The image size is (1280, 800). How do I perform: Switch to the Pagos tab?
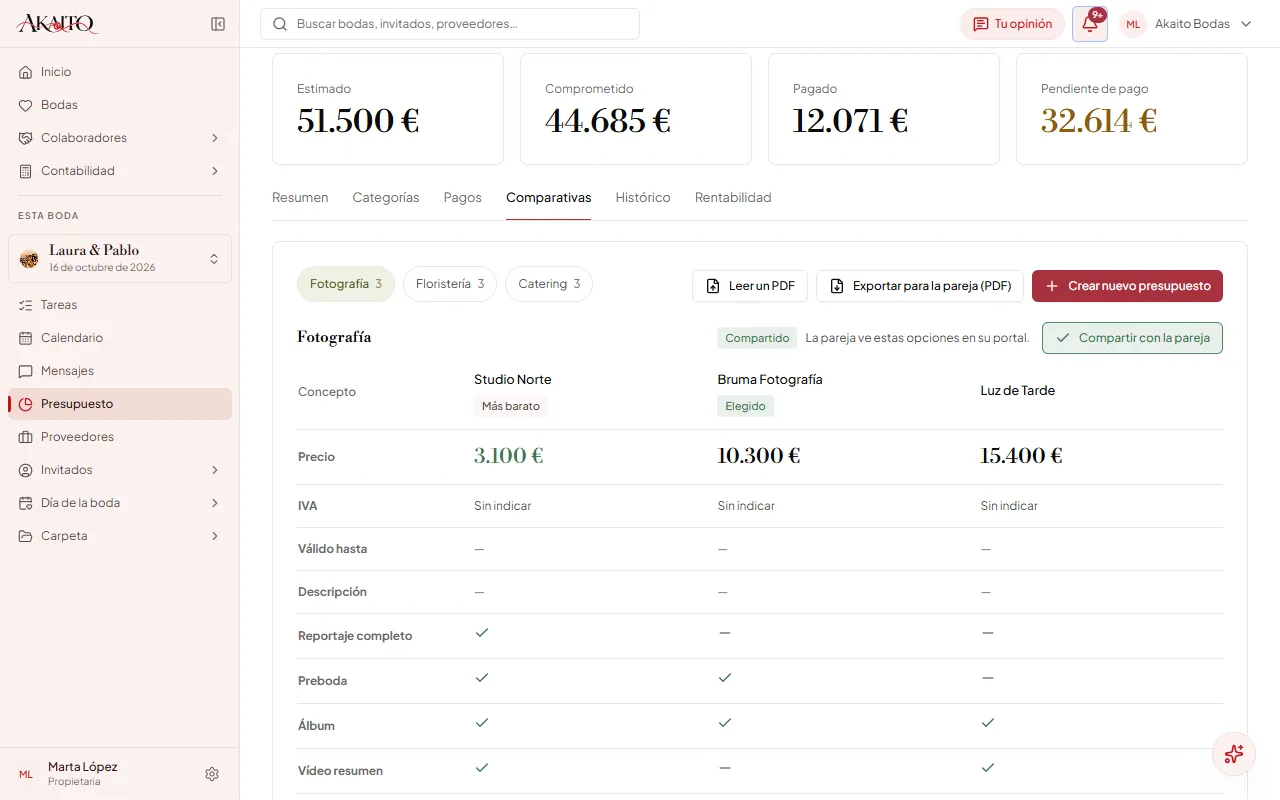(463, 198)
